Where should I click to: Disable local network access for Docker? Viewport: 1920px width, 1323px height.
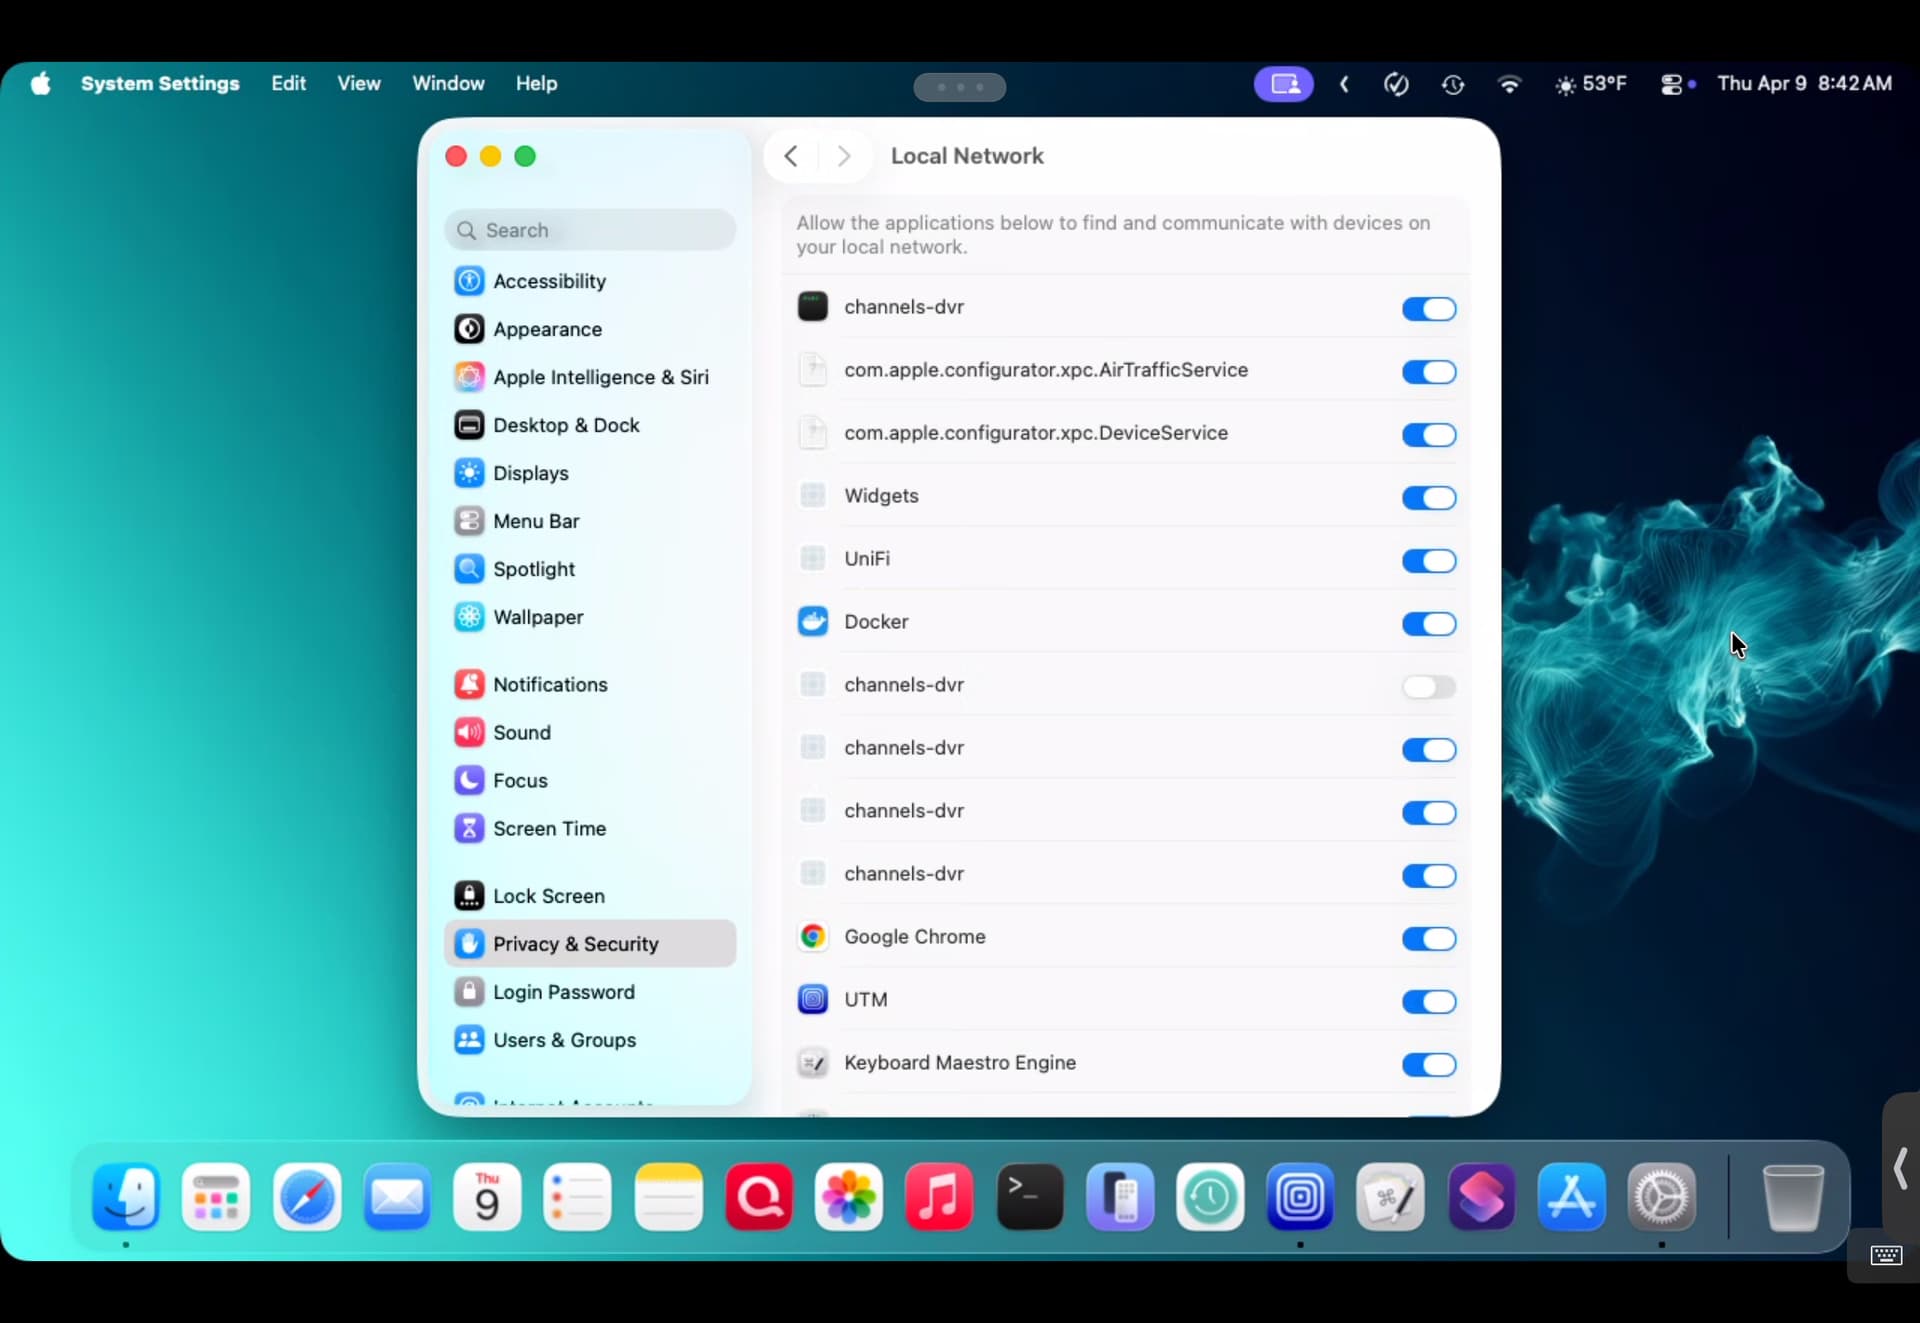[1428, 624]
